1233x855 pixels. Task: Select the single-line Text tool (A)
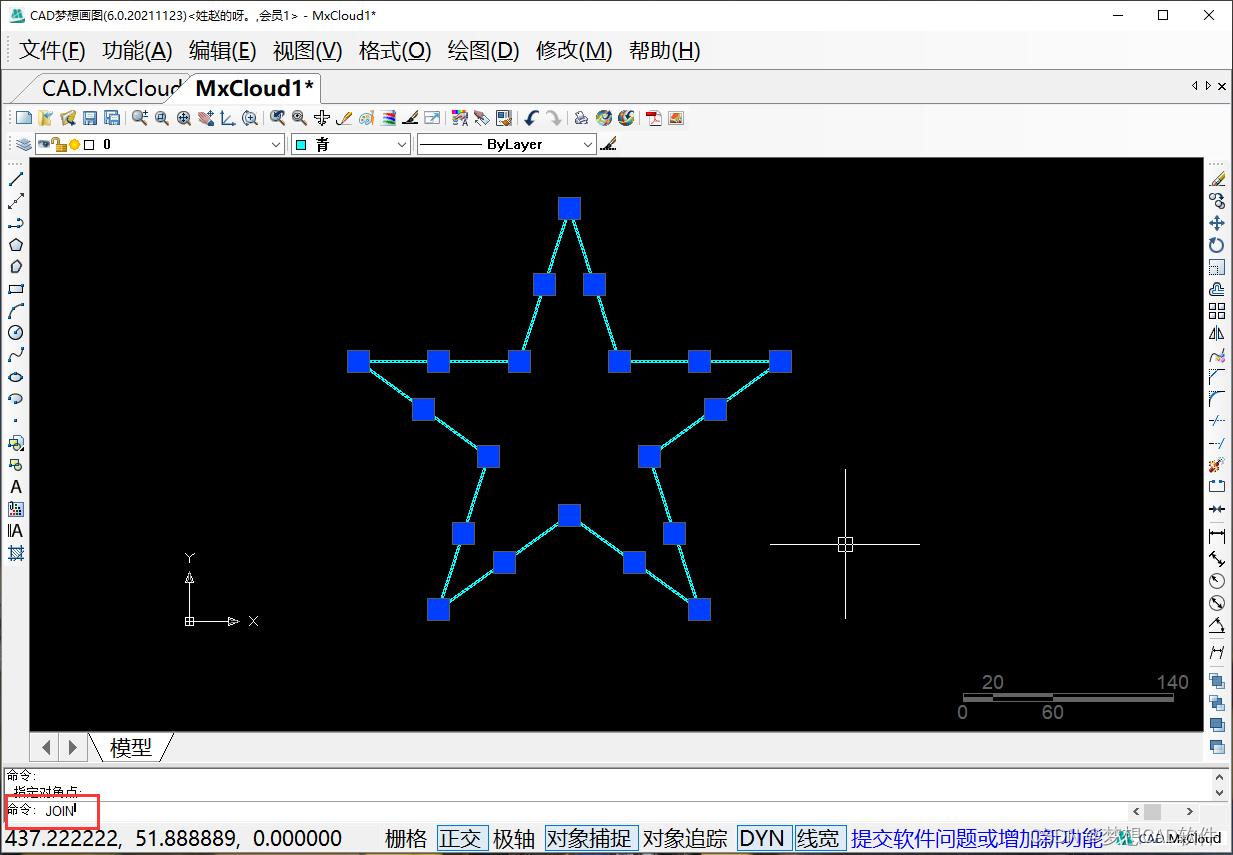coord(16,487)
